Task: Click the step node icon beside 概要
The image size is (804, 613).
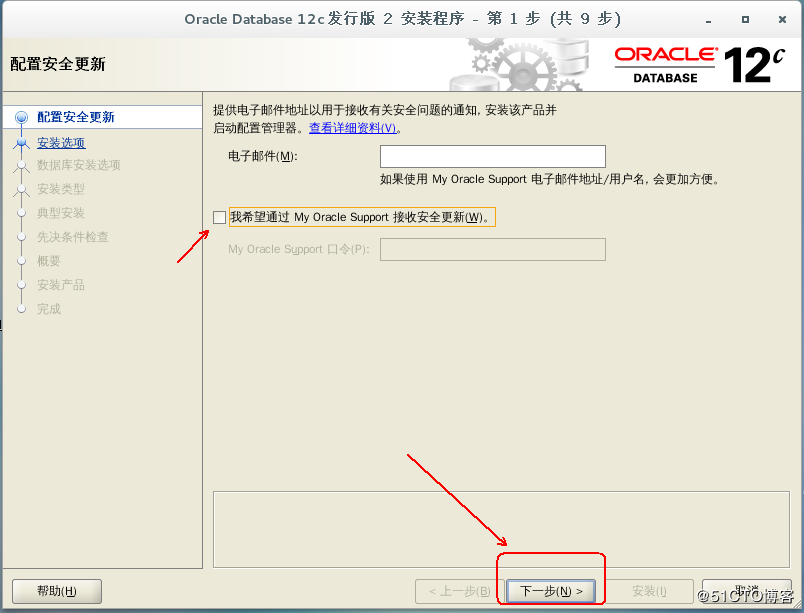Action: tap(22, 261)
